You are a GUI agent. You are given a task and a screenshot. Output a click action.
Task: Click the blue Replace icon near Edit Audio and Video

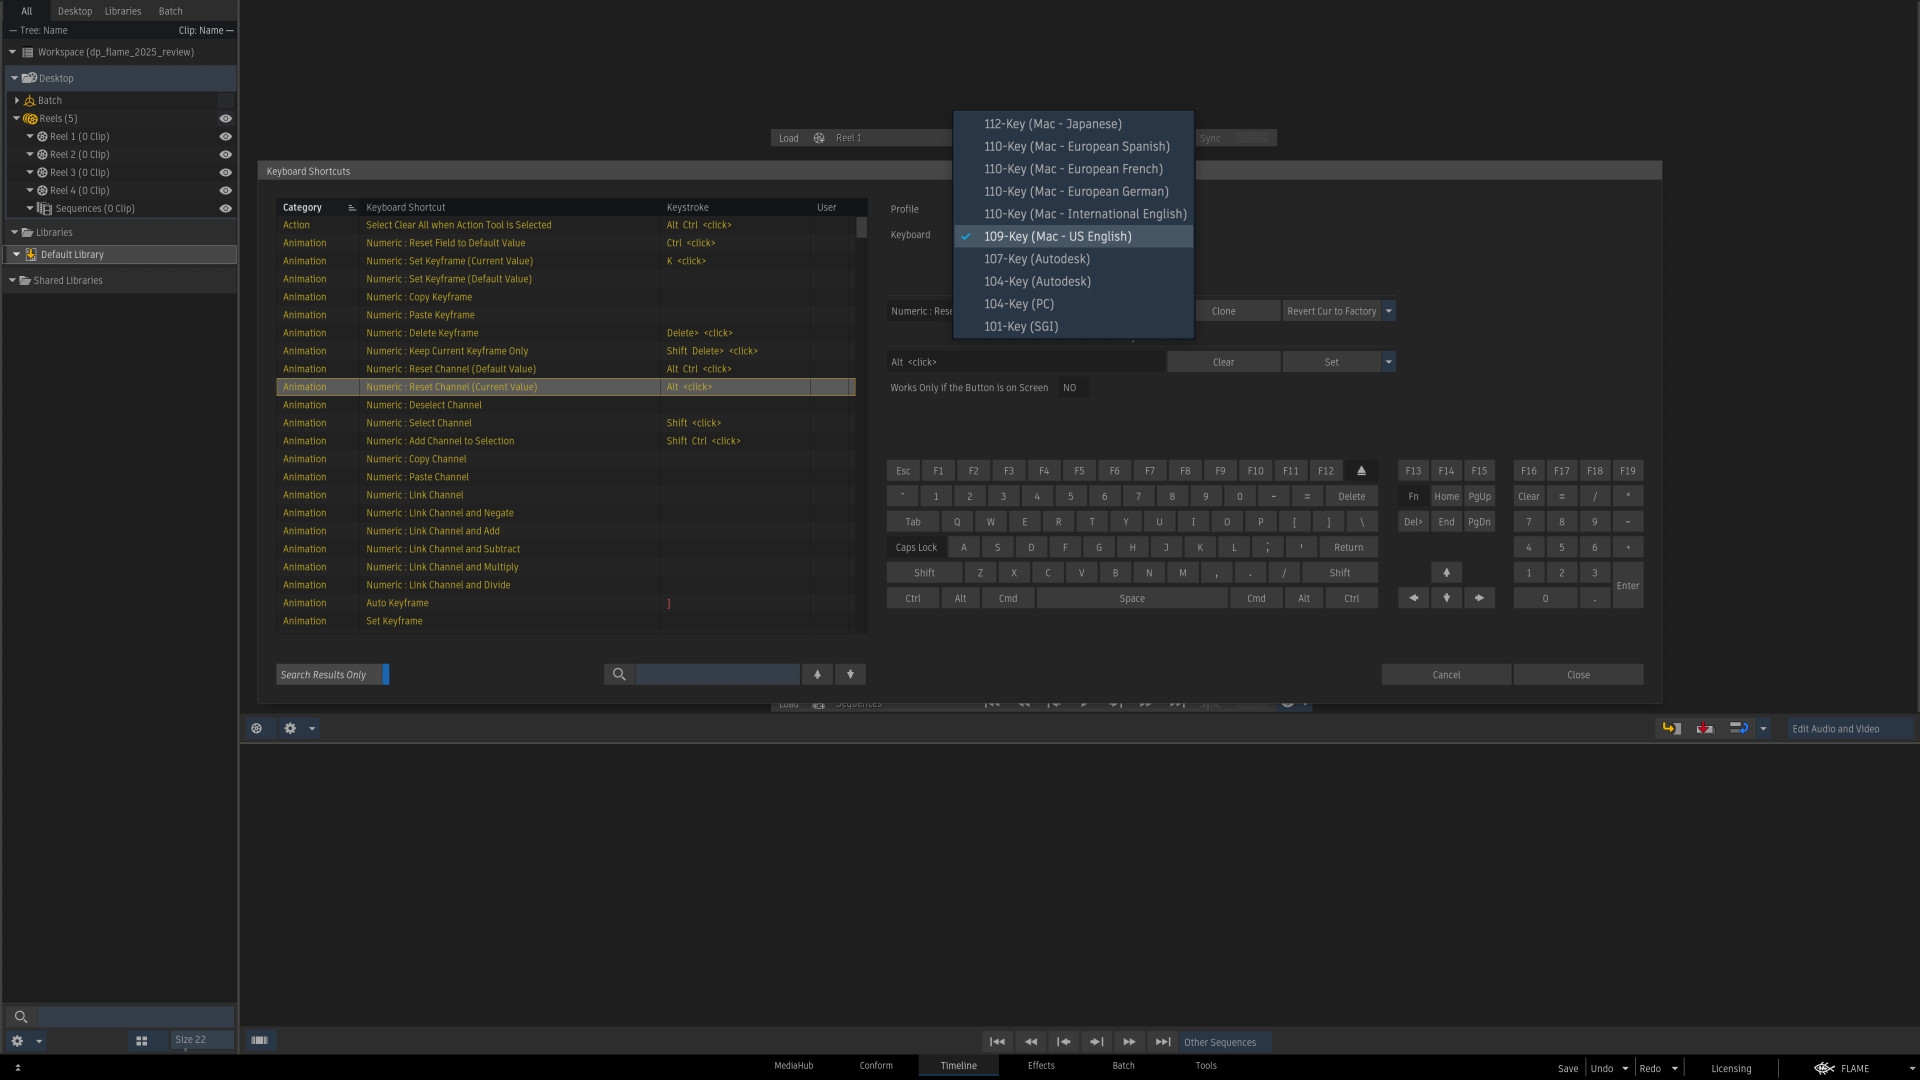coord(1738,728)
